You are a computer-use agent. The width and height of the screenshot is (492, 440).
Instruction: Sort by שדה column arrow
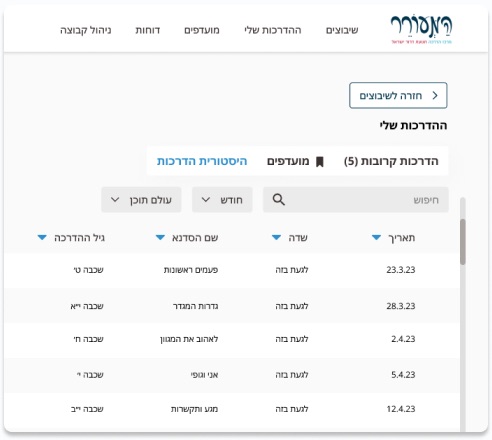276,238
